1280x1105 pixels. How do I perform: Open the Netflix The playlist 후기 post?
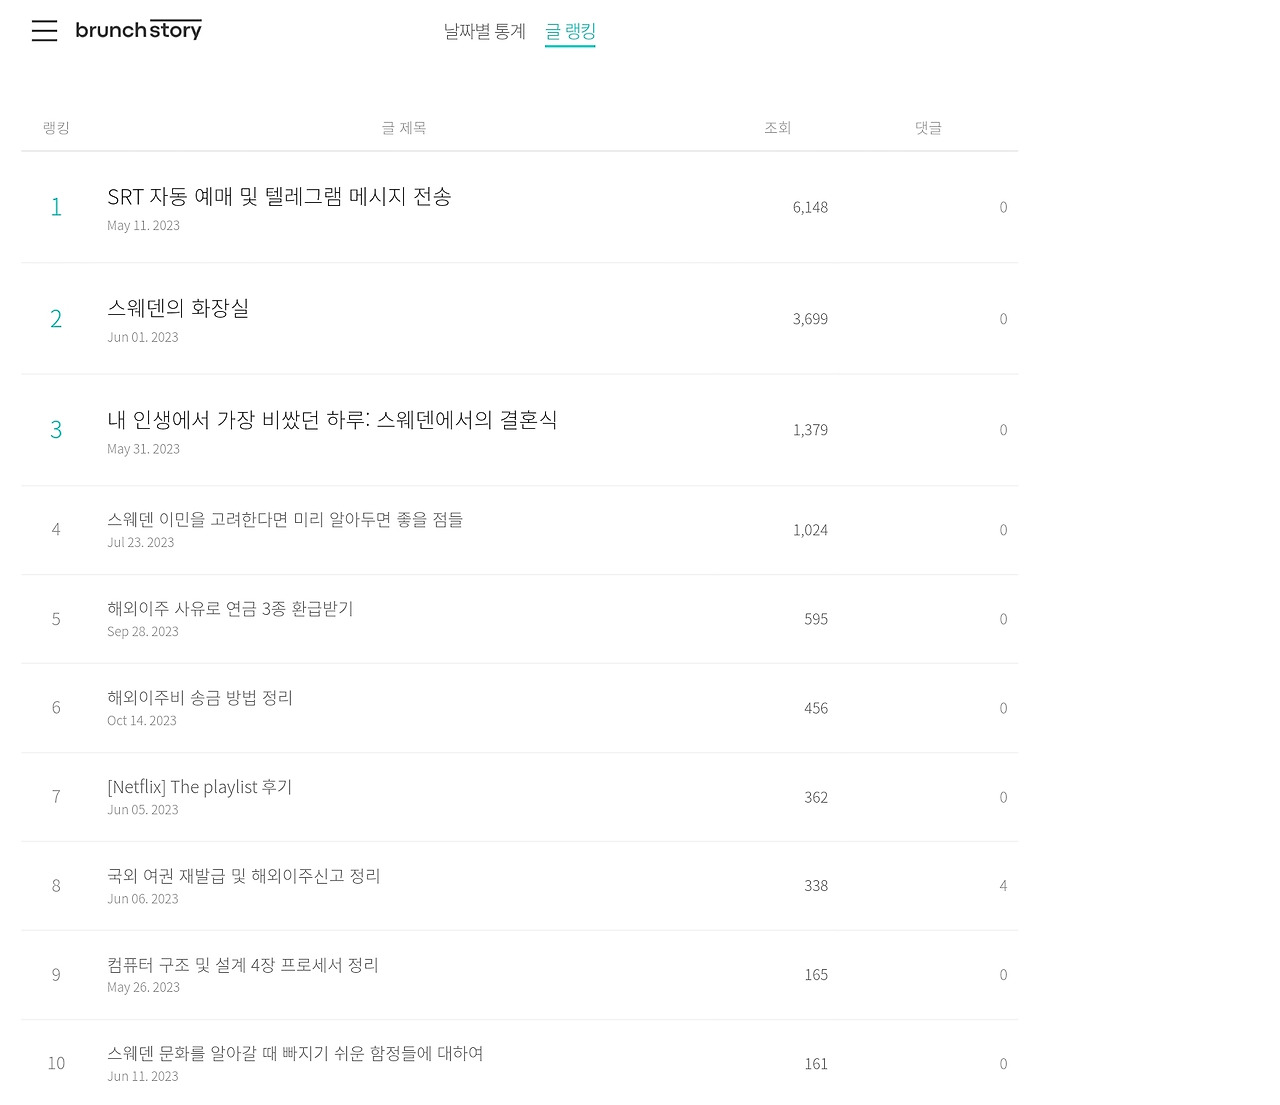tap(200, 786)
